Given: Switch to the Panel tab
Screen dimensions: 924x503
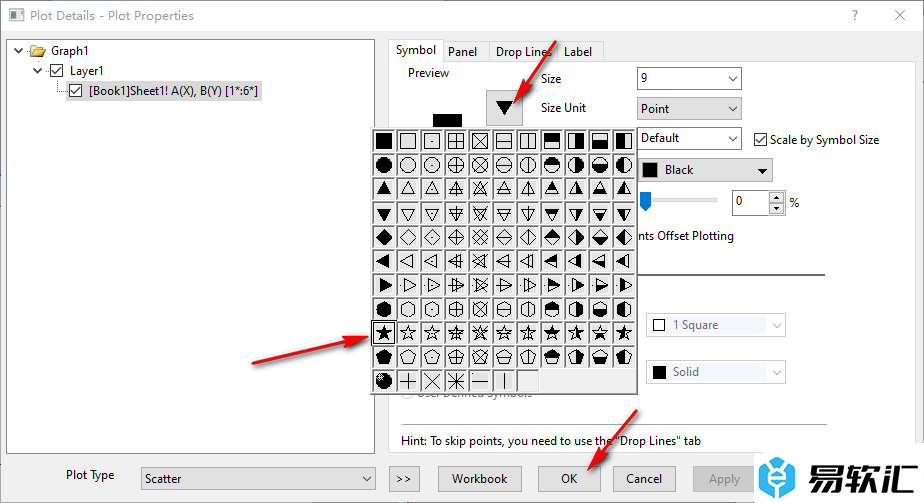Looking at the screenshot, I should point(463,52).
